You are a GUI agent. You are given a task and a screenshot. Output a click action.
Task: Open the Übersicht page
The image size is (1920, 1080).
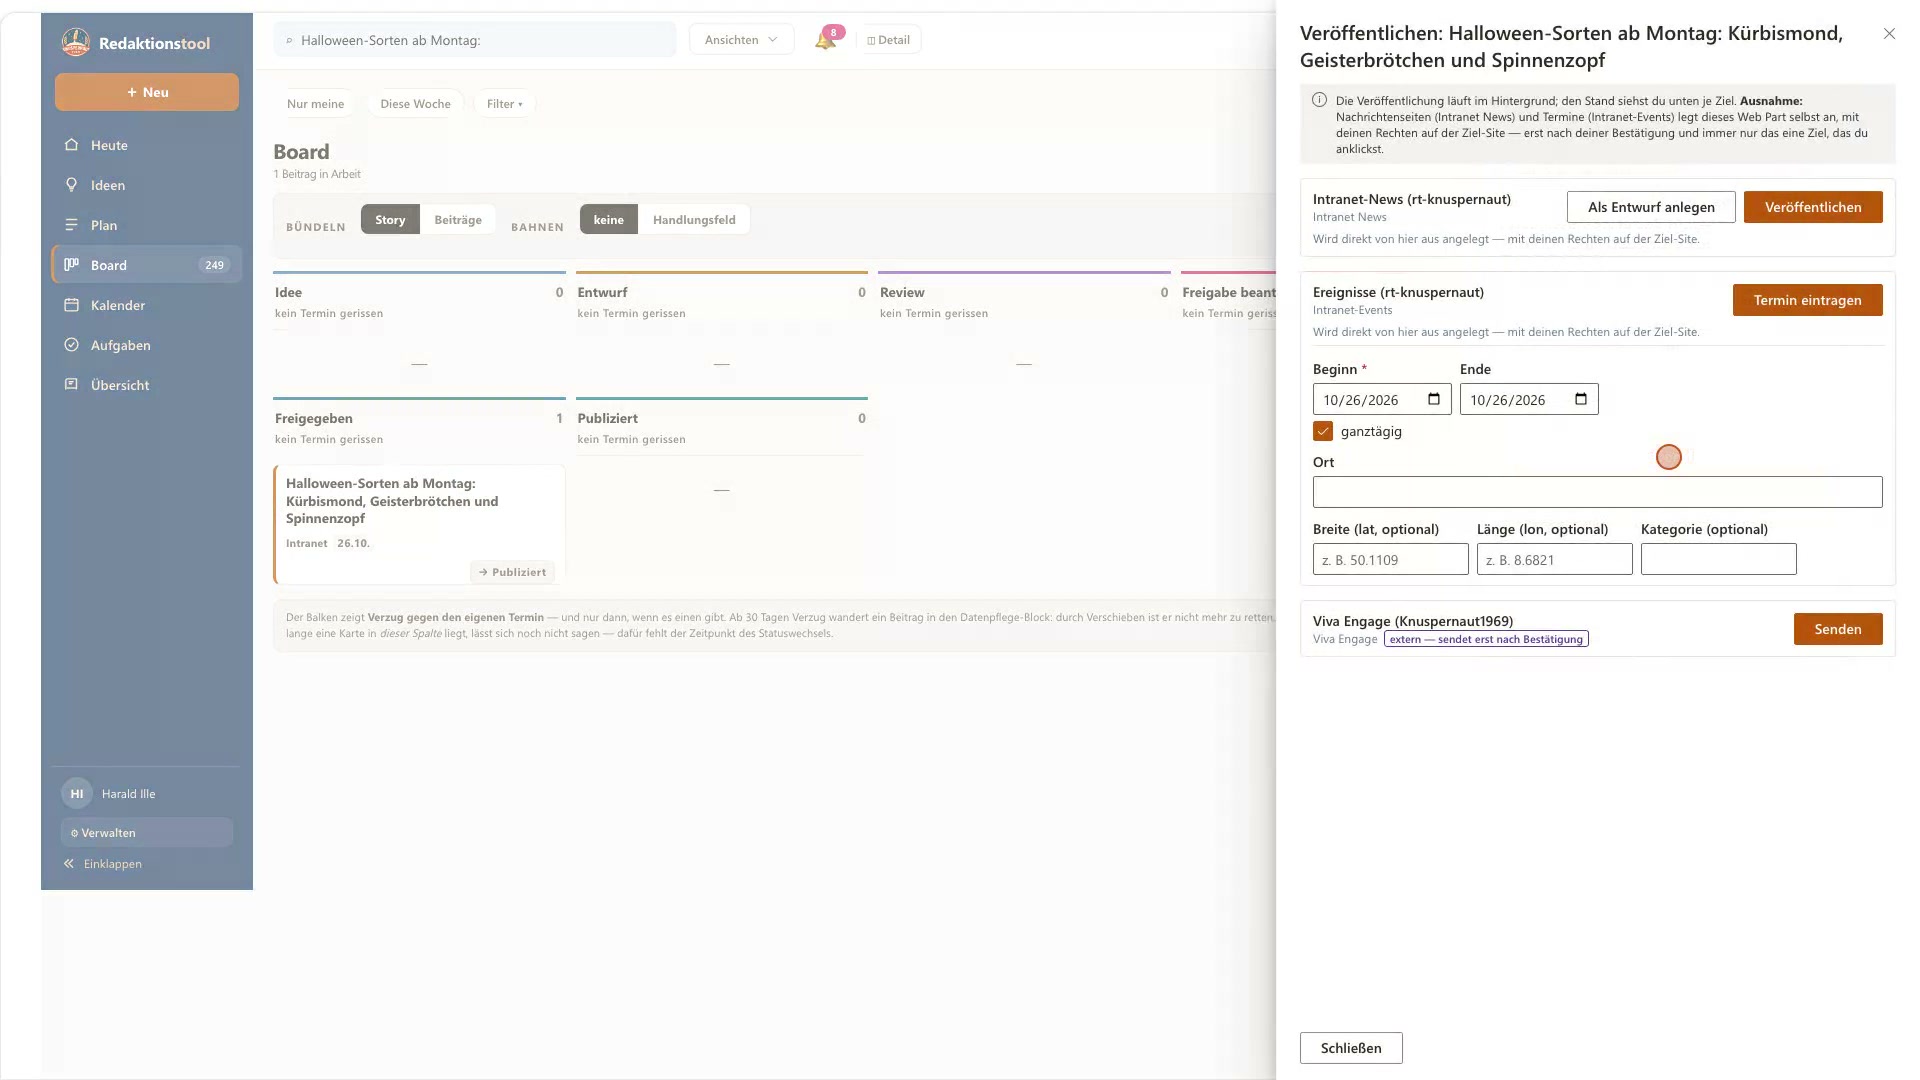coord(146,385)
